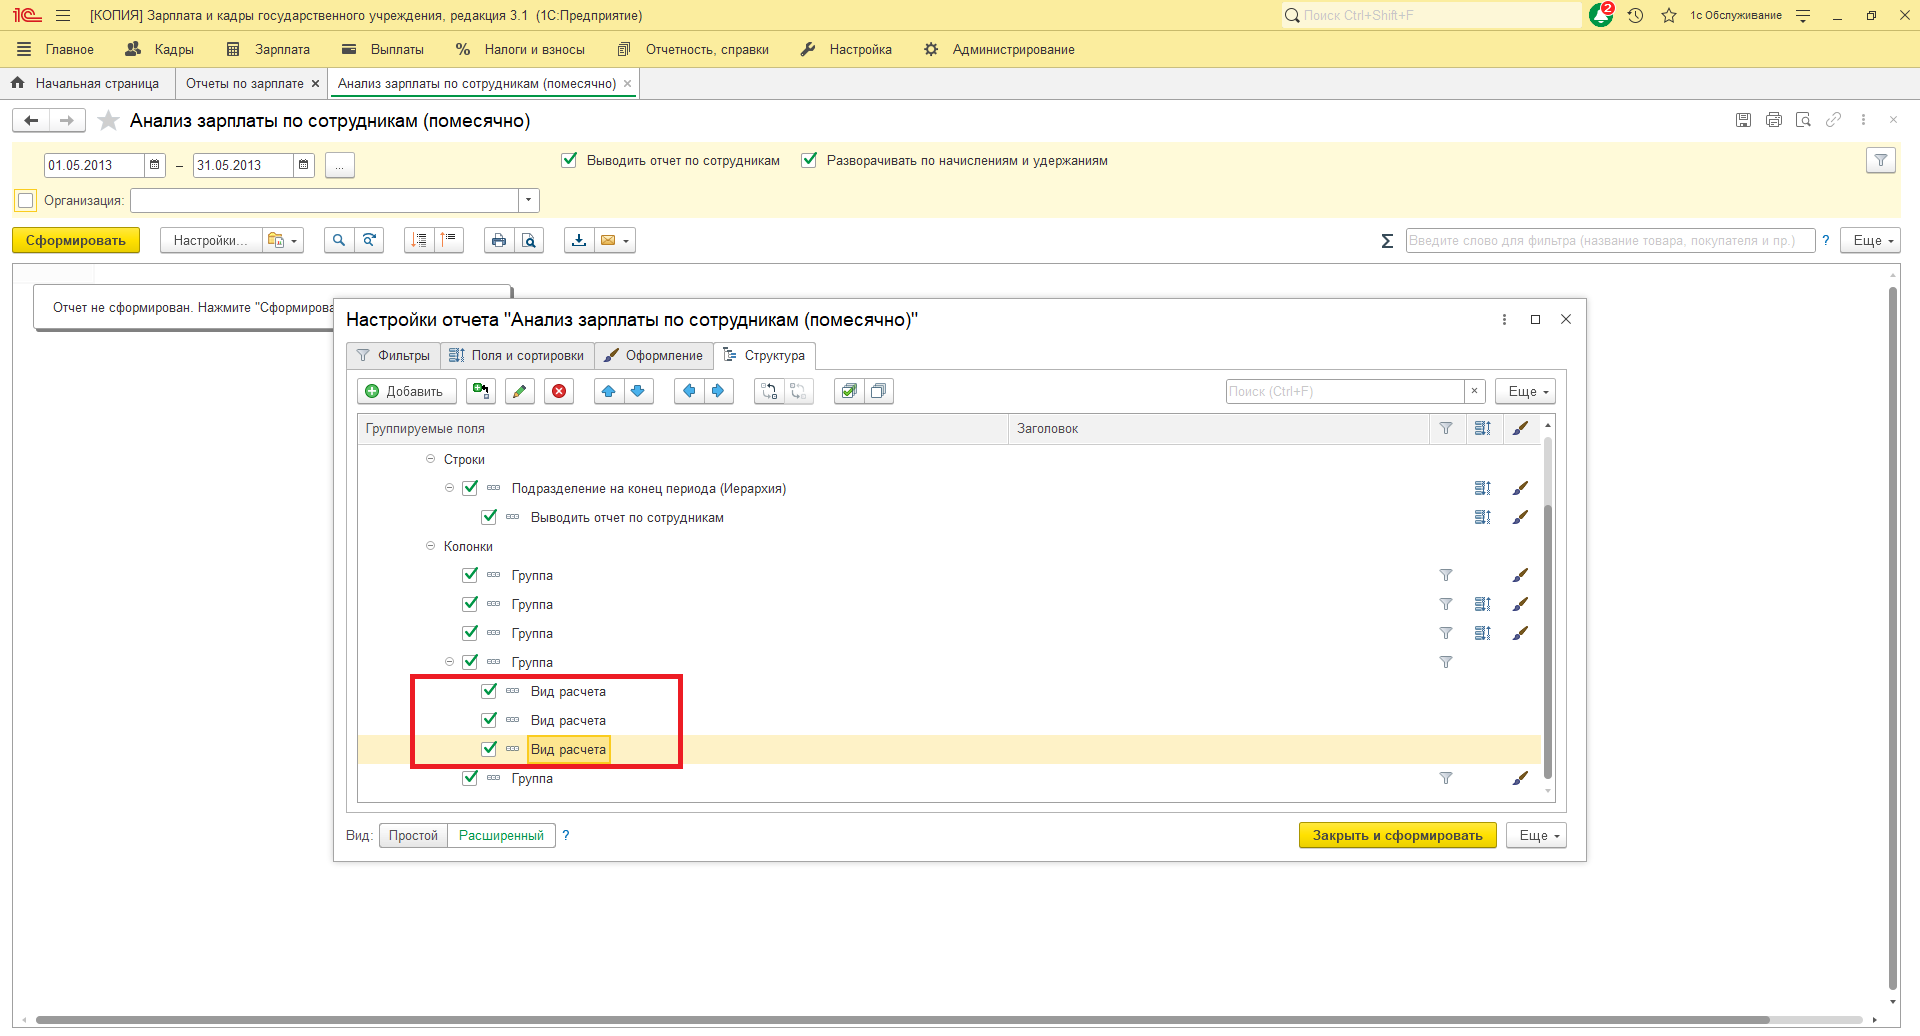Open print preview of the report
Viewport: 1920px width, 1036px height.
529,240
